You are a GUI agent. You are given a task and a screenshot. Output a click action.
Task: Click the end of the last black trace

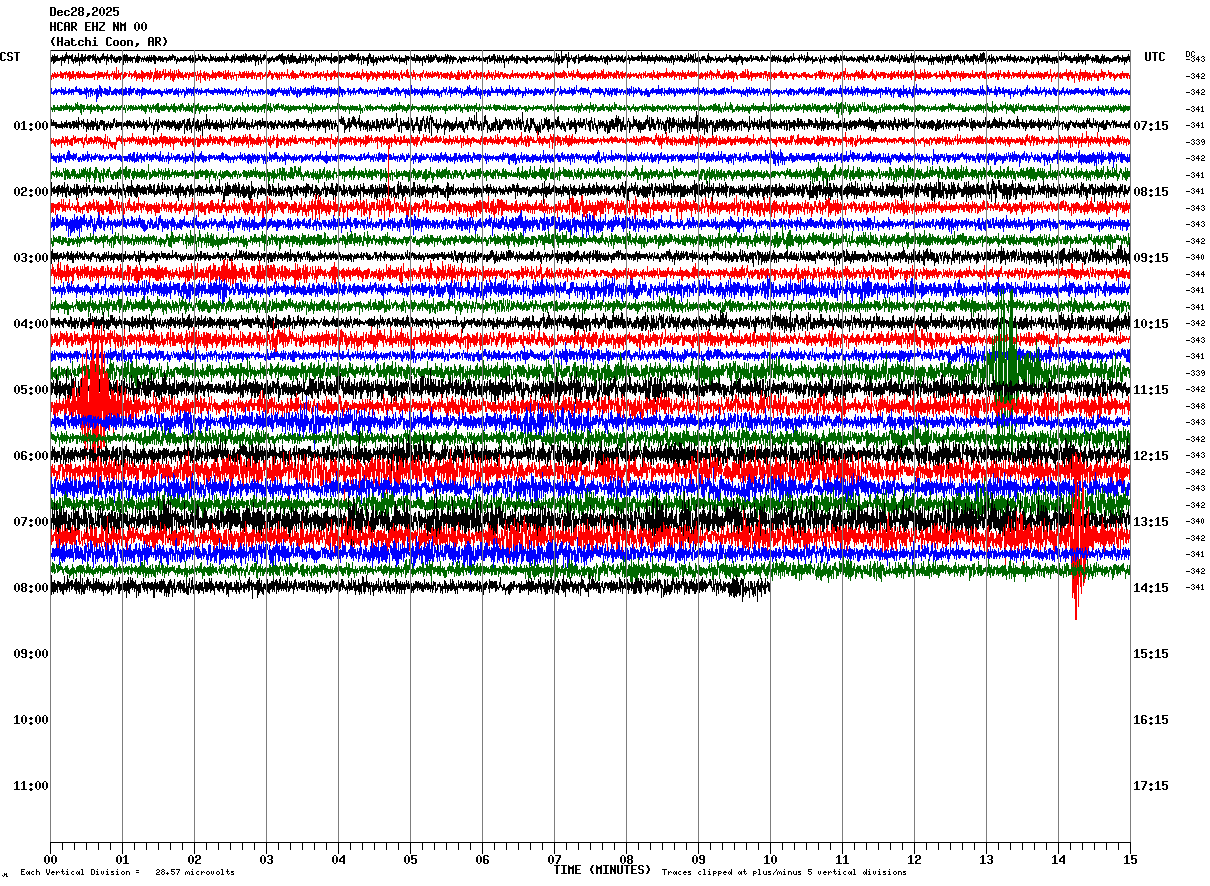(767, 588)
